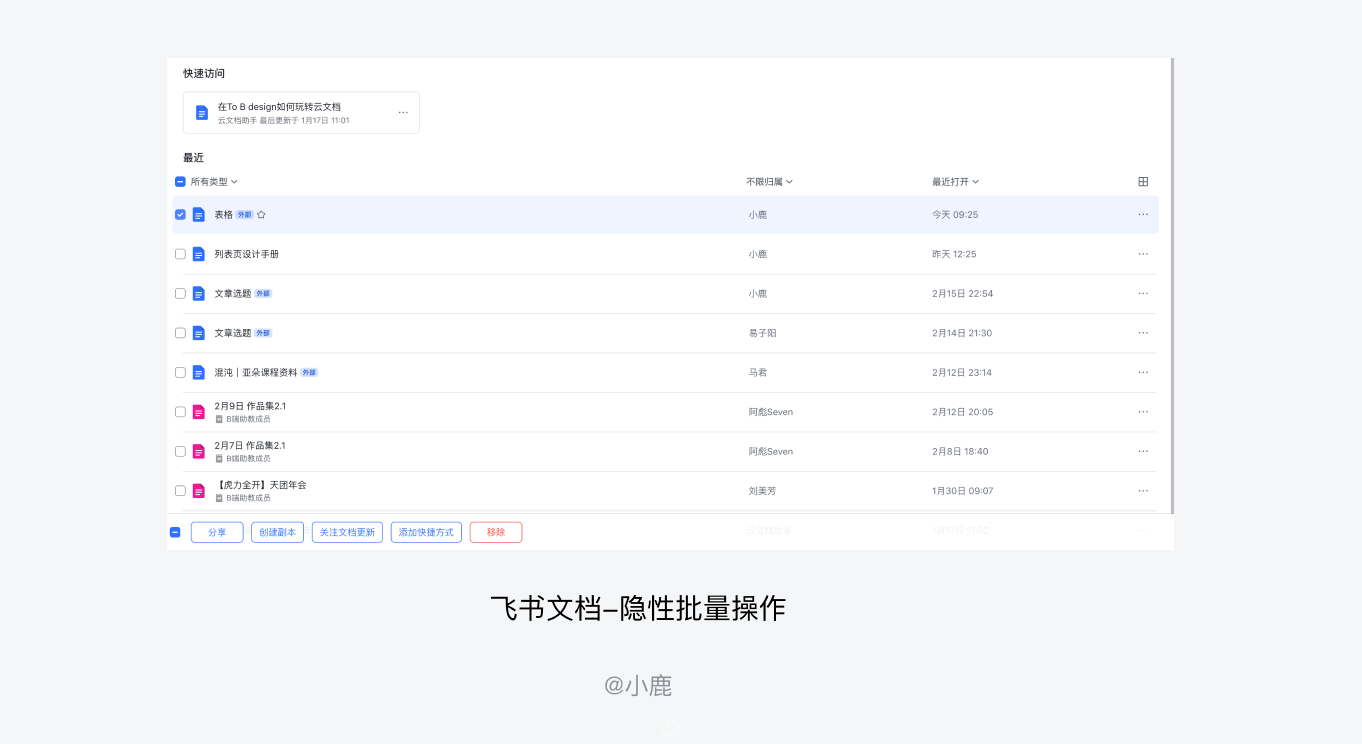This screenshot has height=744, width=1362.
Task: Click the blue doc icon in quick access card
Action: [202, 113]
